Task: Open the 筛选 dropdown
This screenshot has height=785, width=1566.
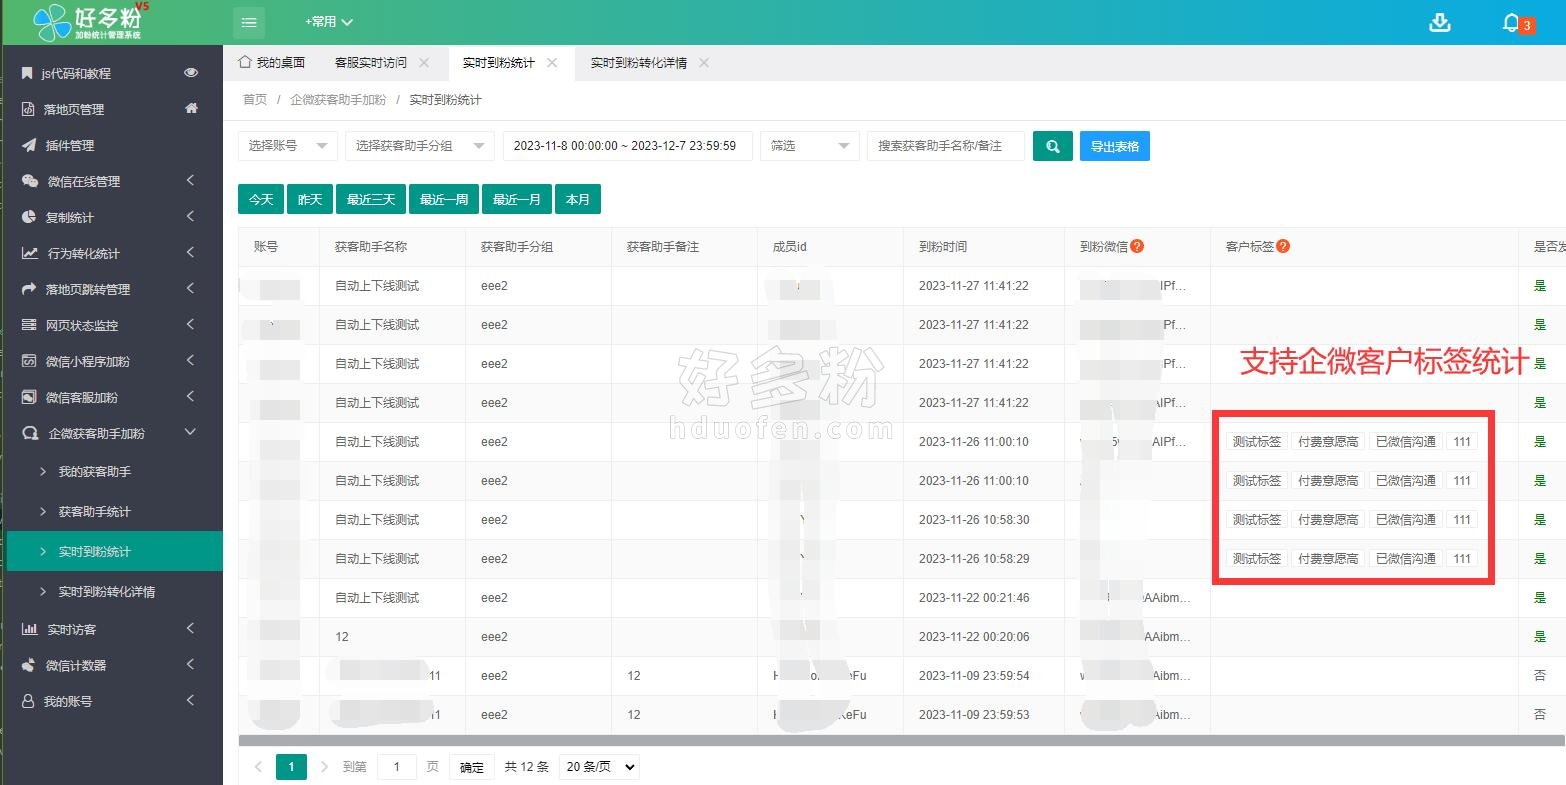Action: pos(810,146)
